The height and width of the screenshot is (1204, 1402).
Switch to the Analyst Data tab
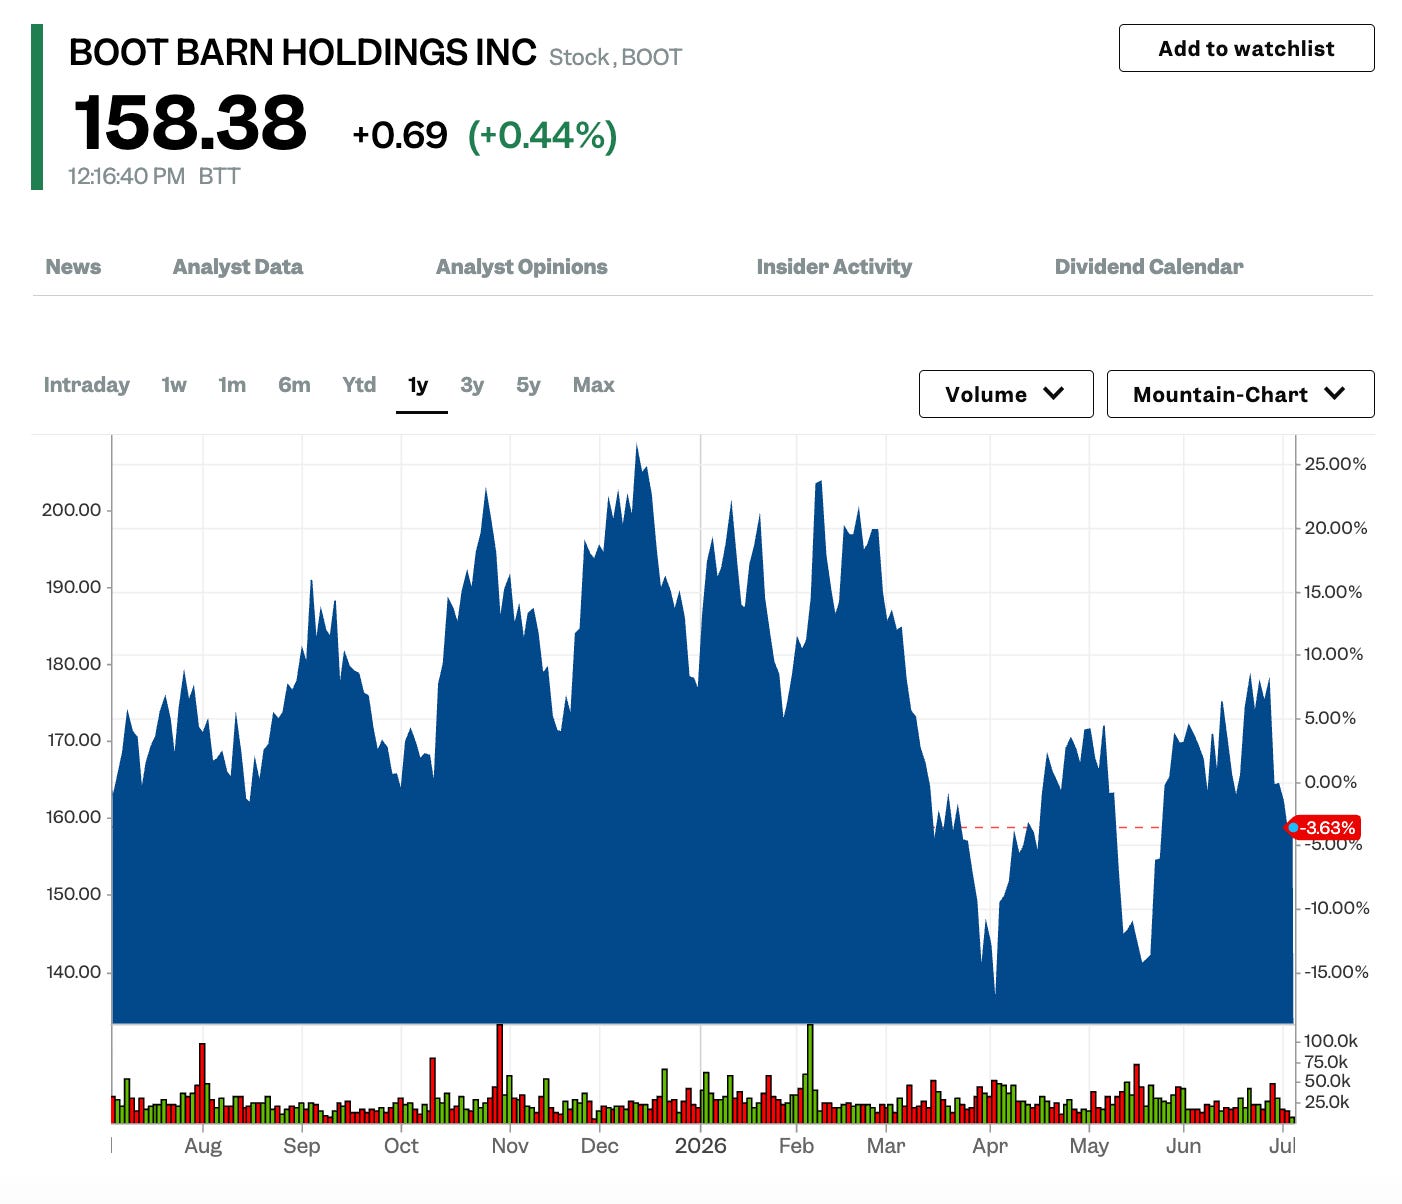click(x=238, y=267)
